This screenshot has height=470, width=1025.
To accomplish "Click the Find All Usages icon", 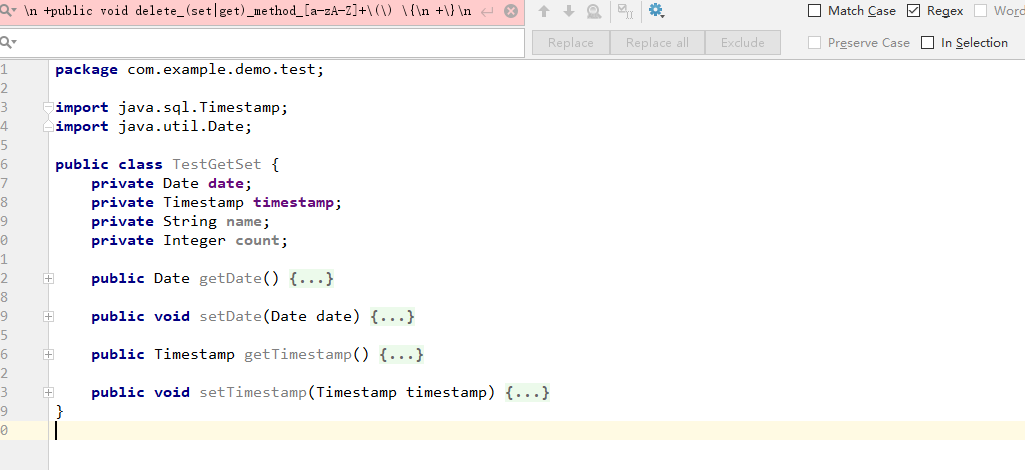I will [593, 11].
